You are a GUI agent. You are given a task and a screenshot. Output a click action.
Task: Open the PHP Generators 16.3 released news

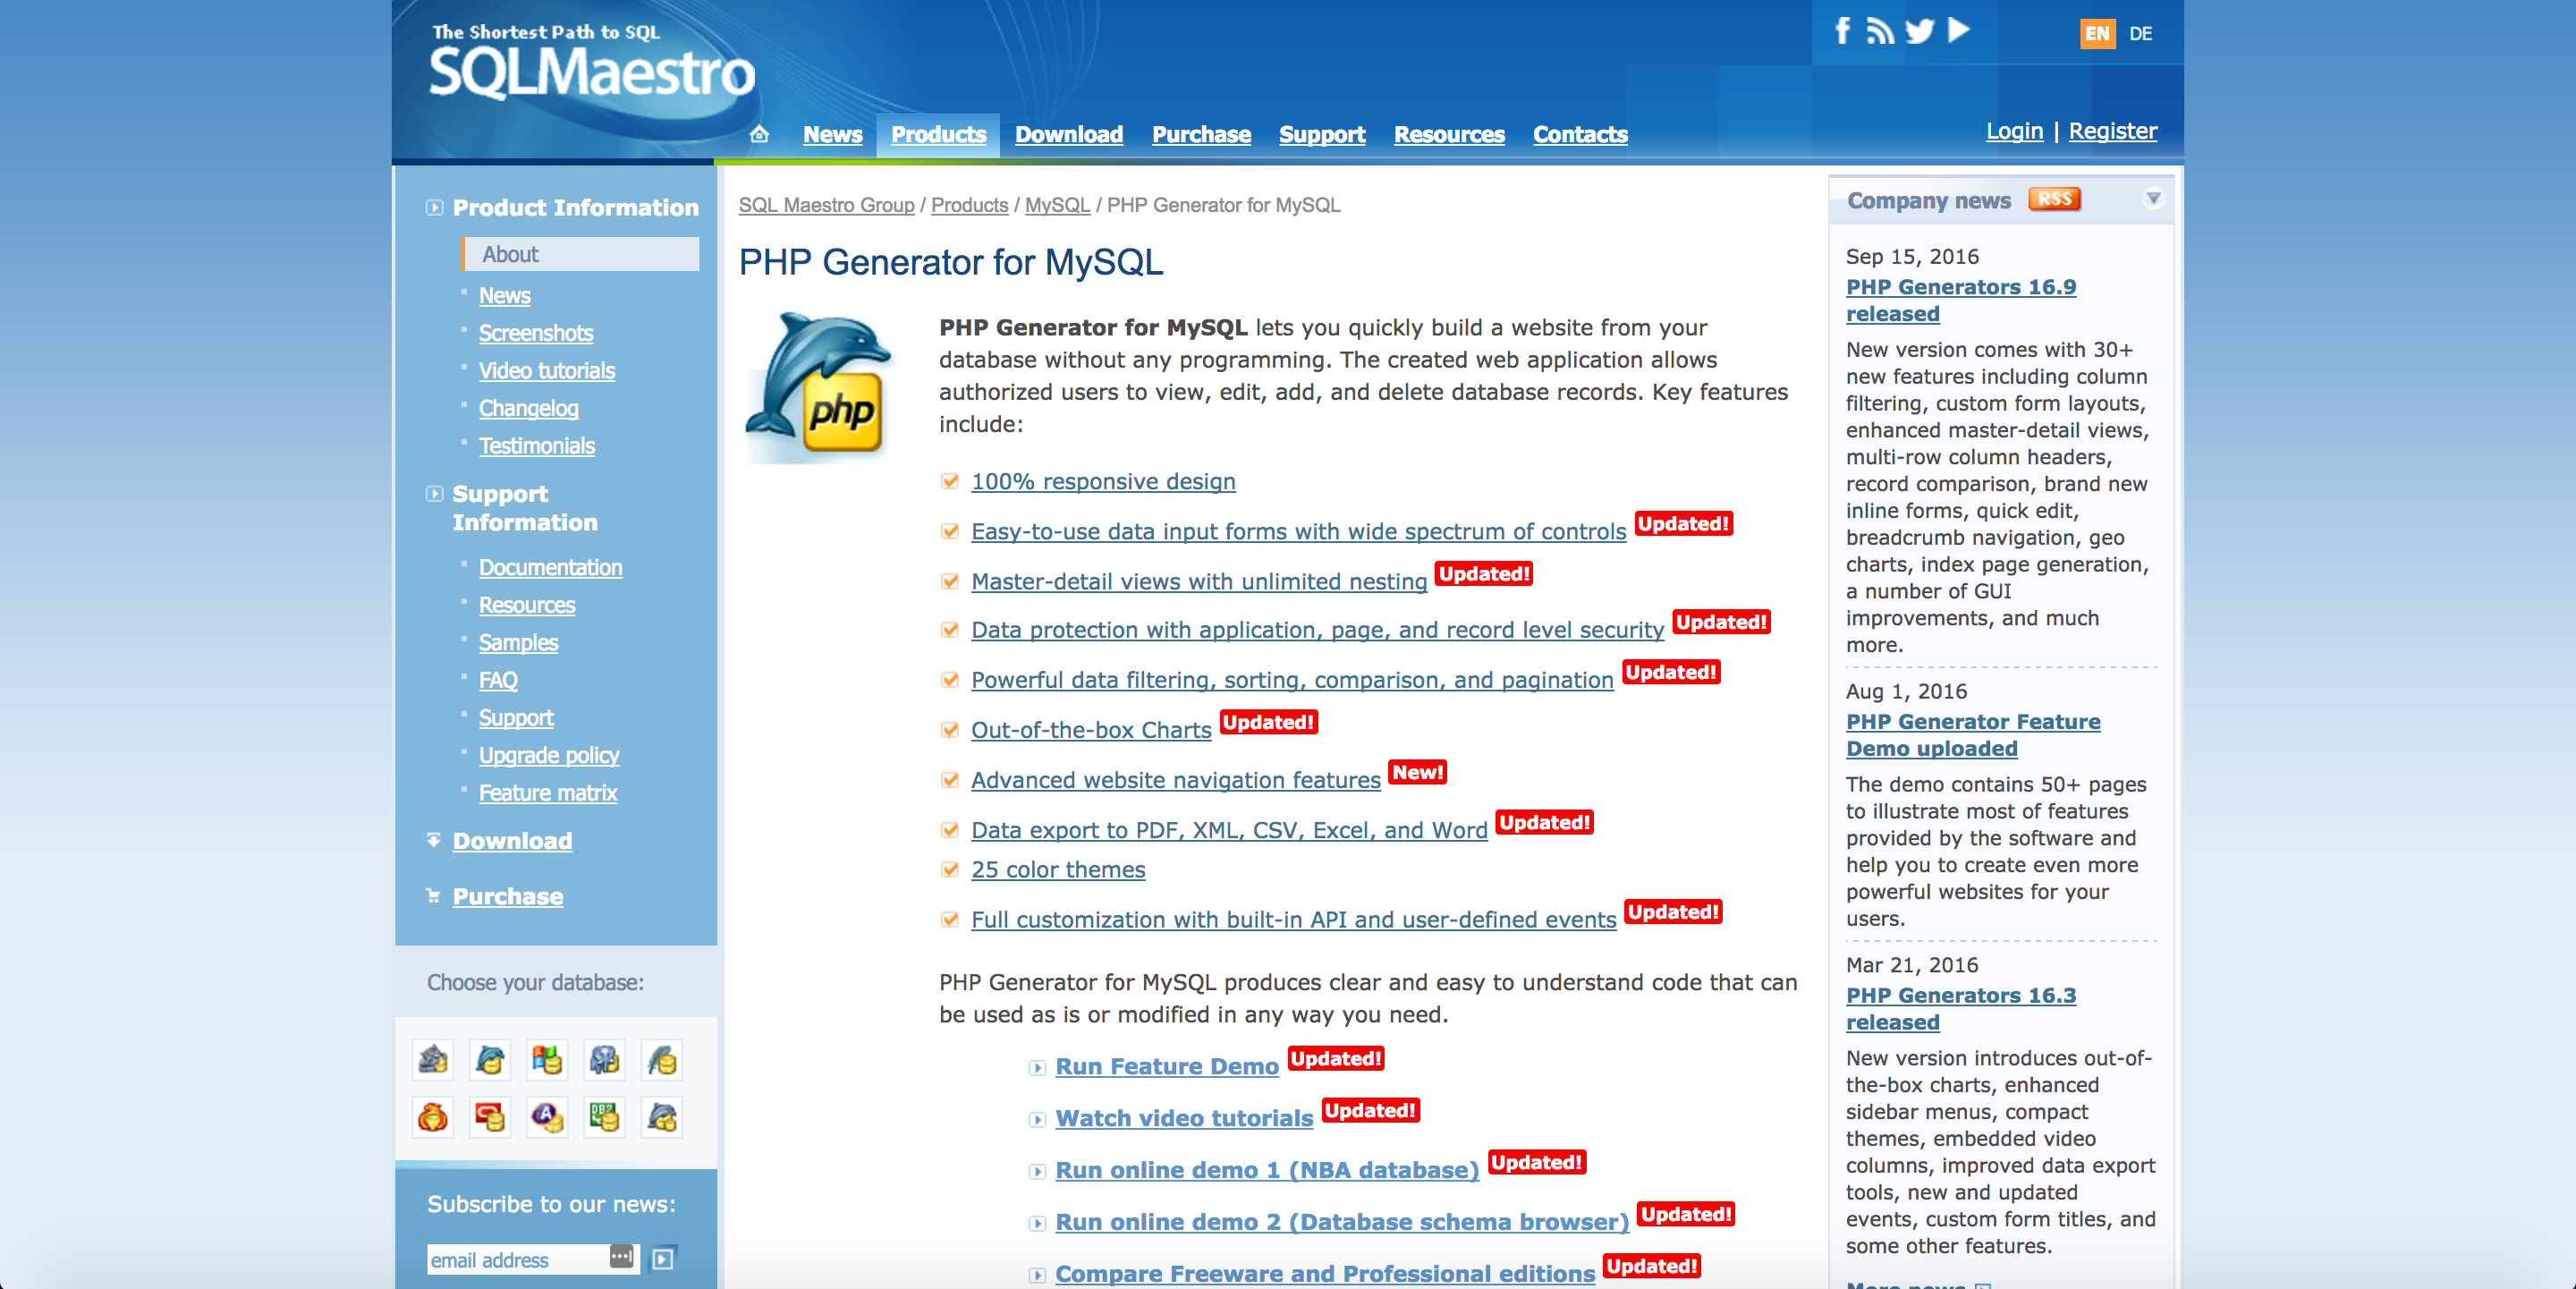[x=1960, y=1009]
